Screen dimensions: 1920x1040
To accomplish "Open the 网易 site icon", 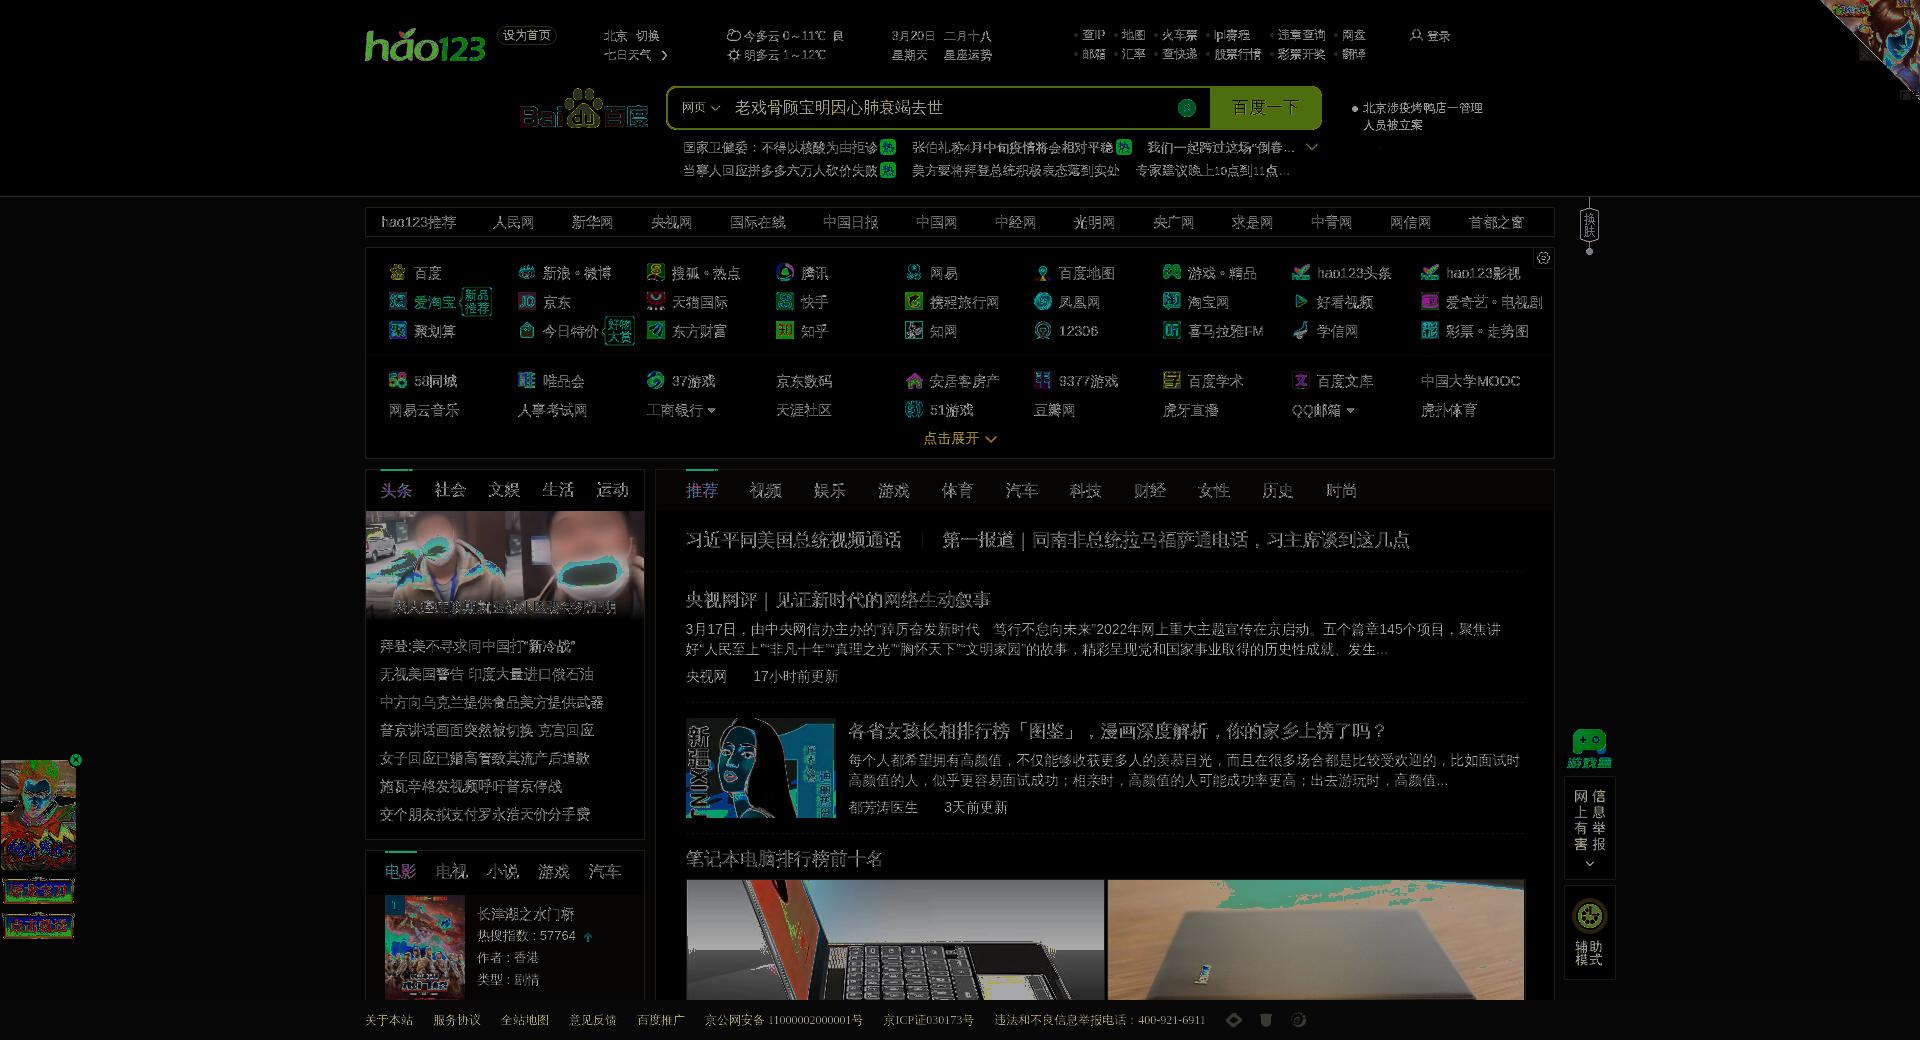I will [913, 272].
